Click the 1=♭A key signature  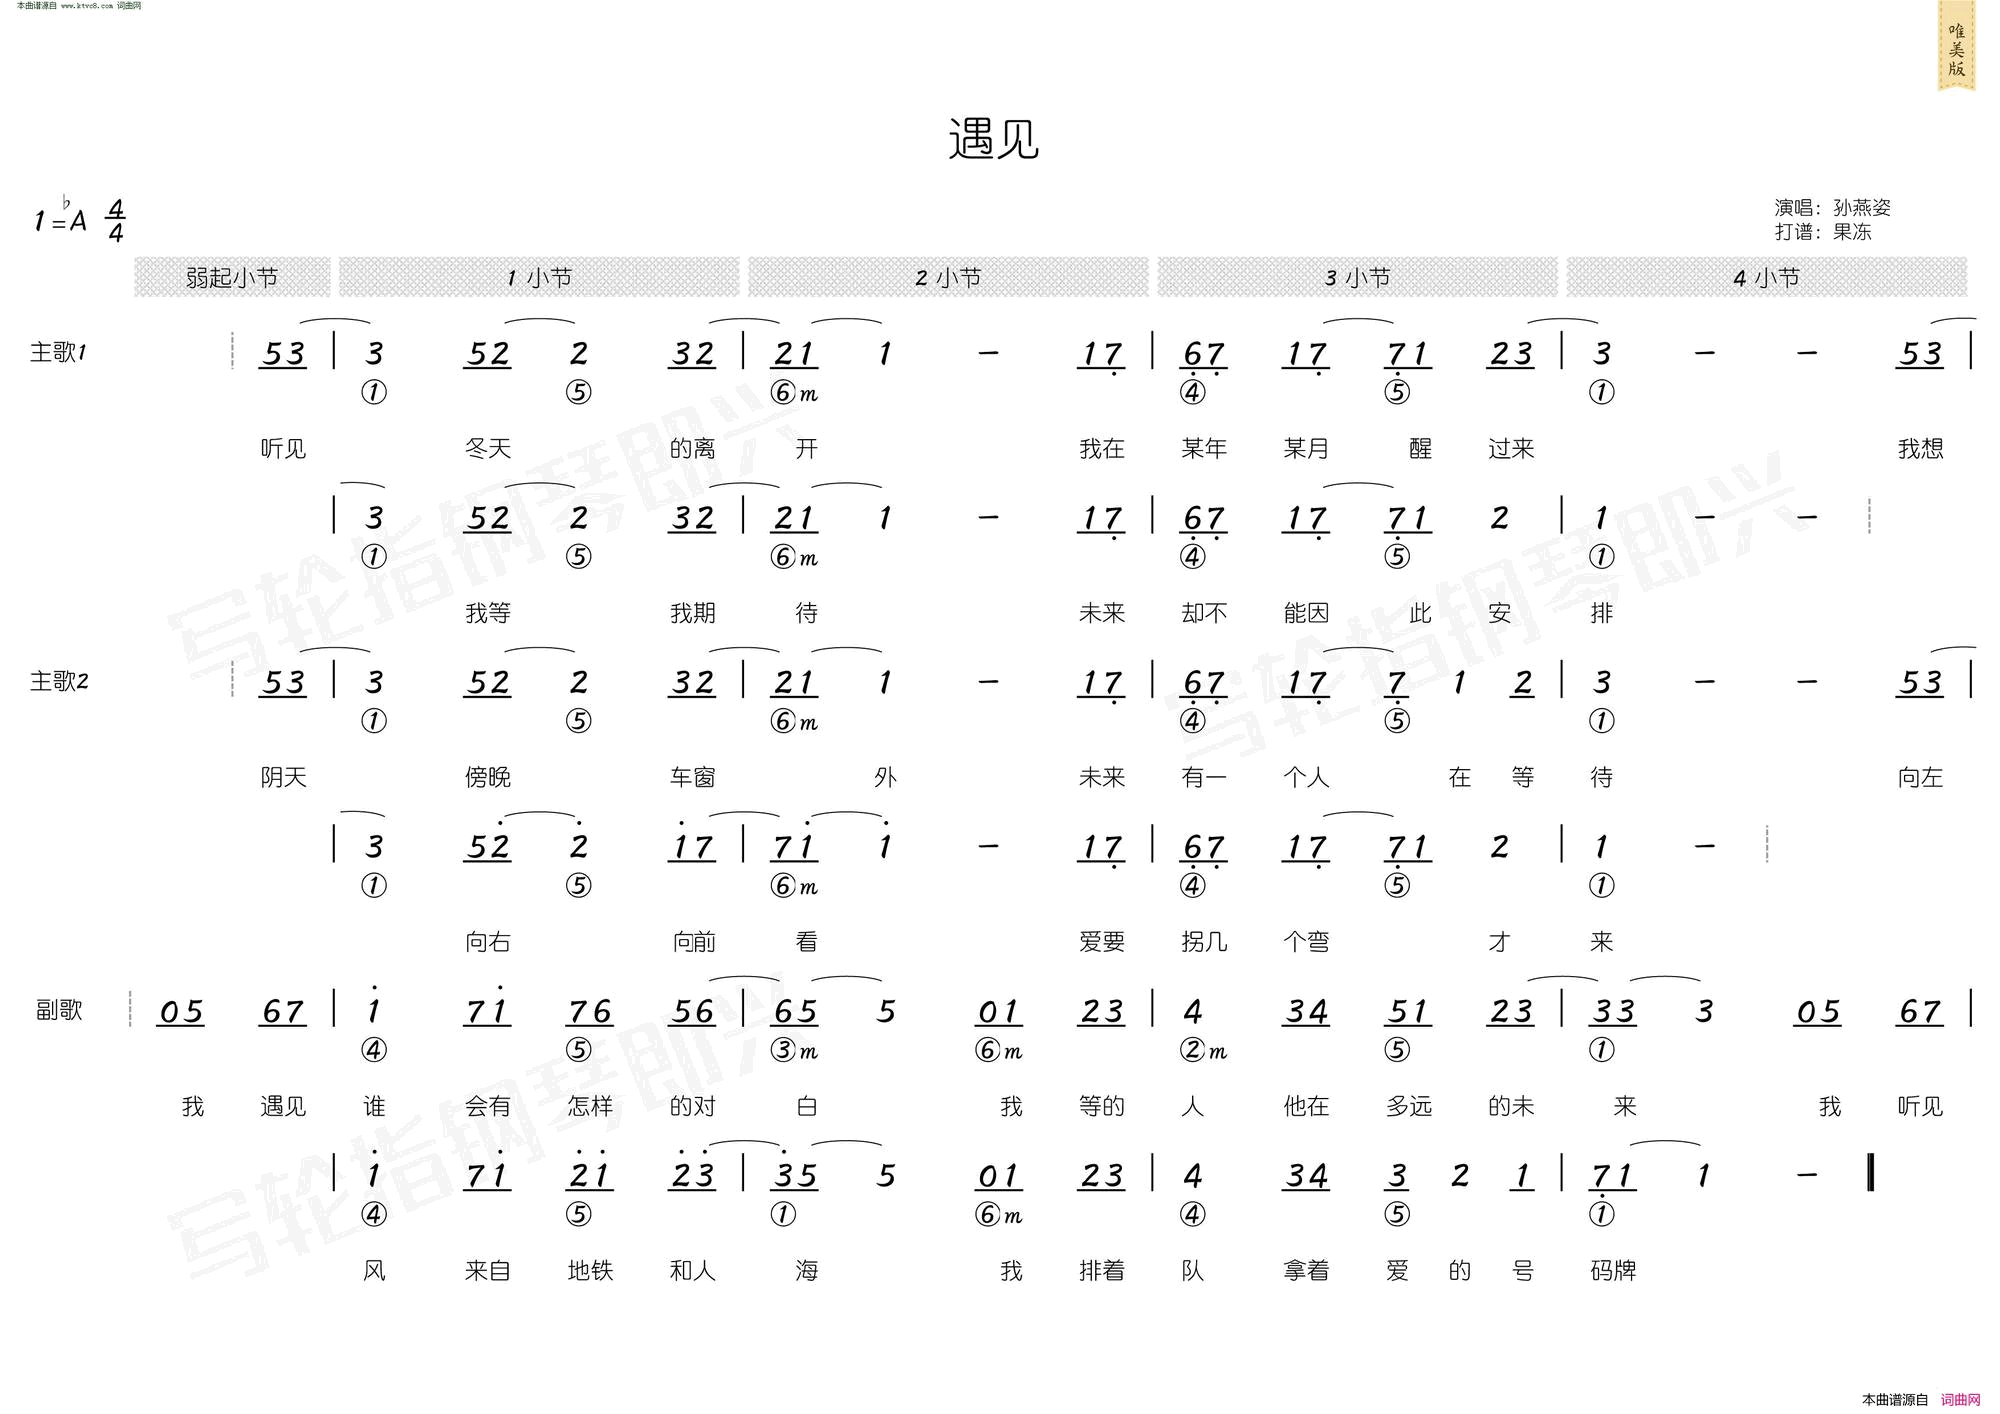coord(60,217)
